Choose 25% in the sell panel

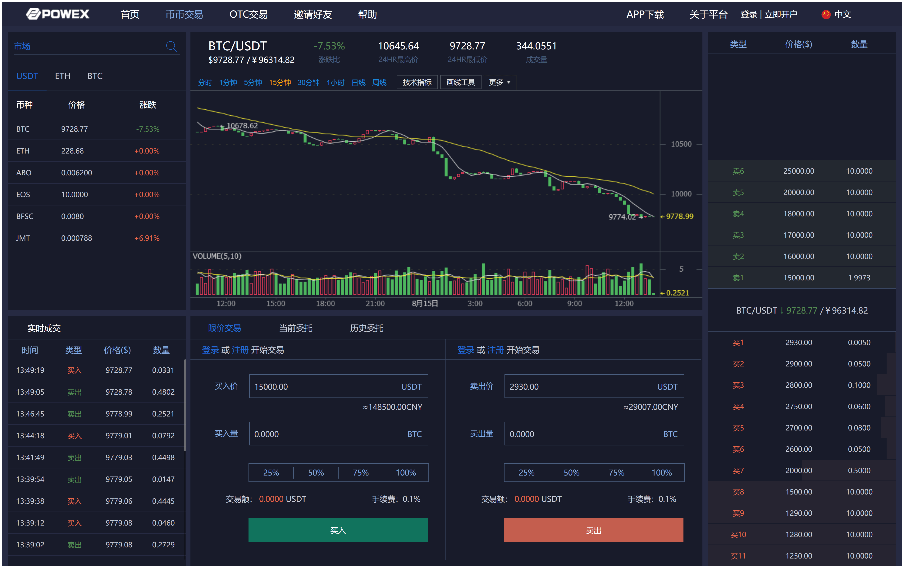(x=526, y=473)
